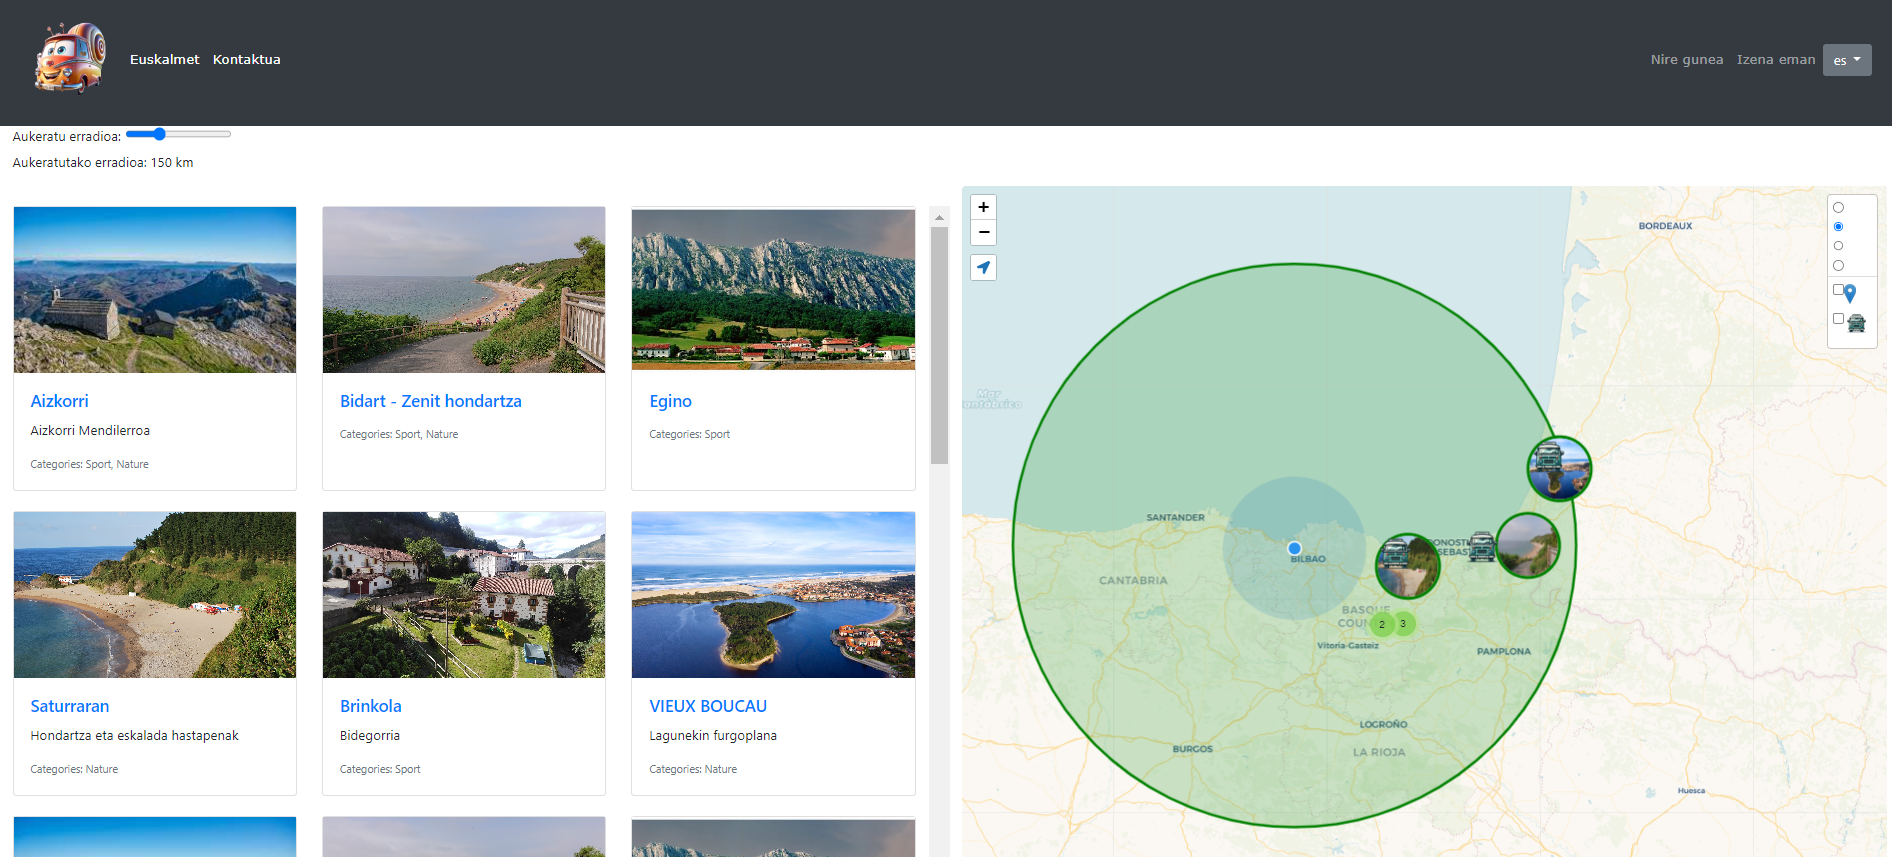Image resolution: width=1892 pixels, height=857 pixels.
Task: Click the Vieux Boucau aerial card photo
Action: pos(773,595)
